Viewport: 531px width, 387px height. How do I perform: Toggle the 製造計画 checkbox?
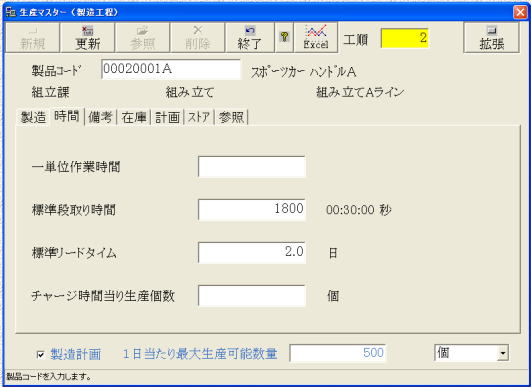coord(40,354)
